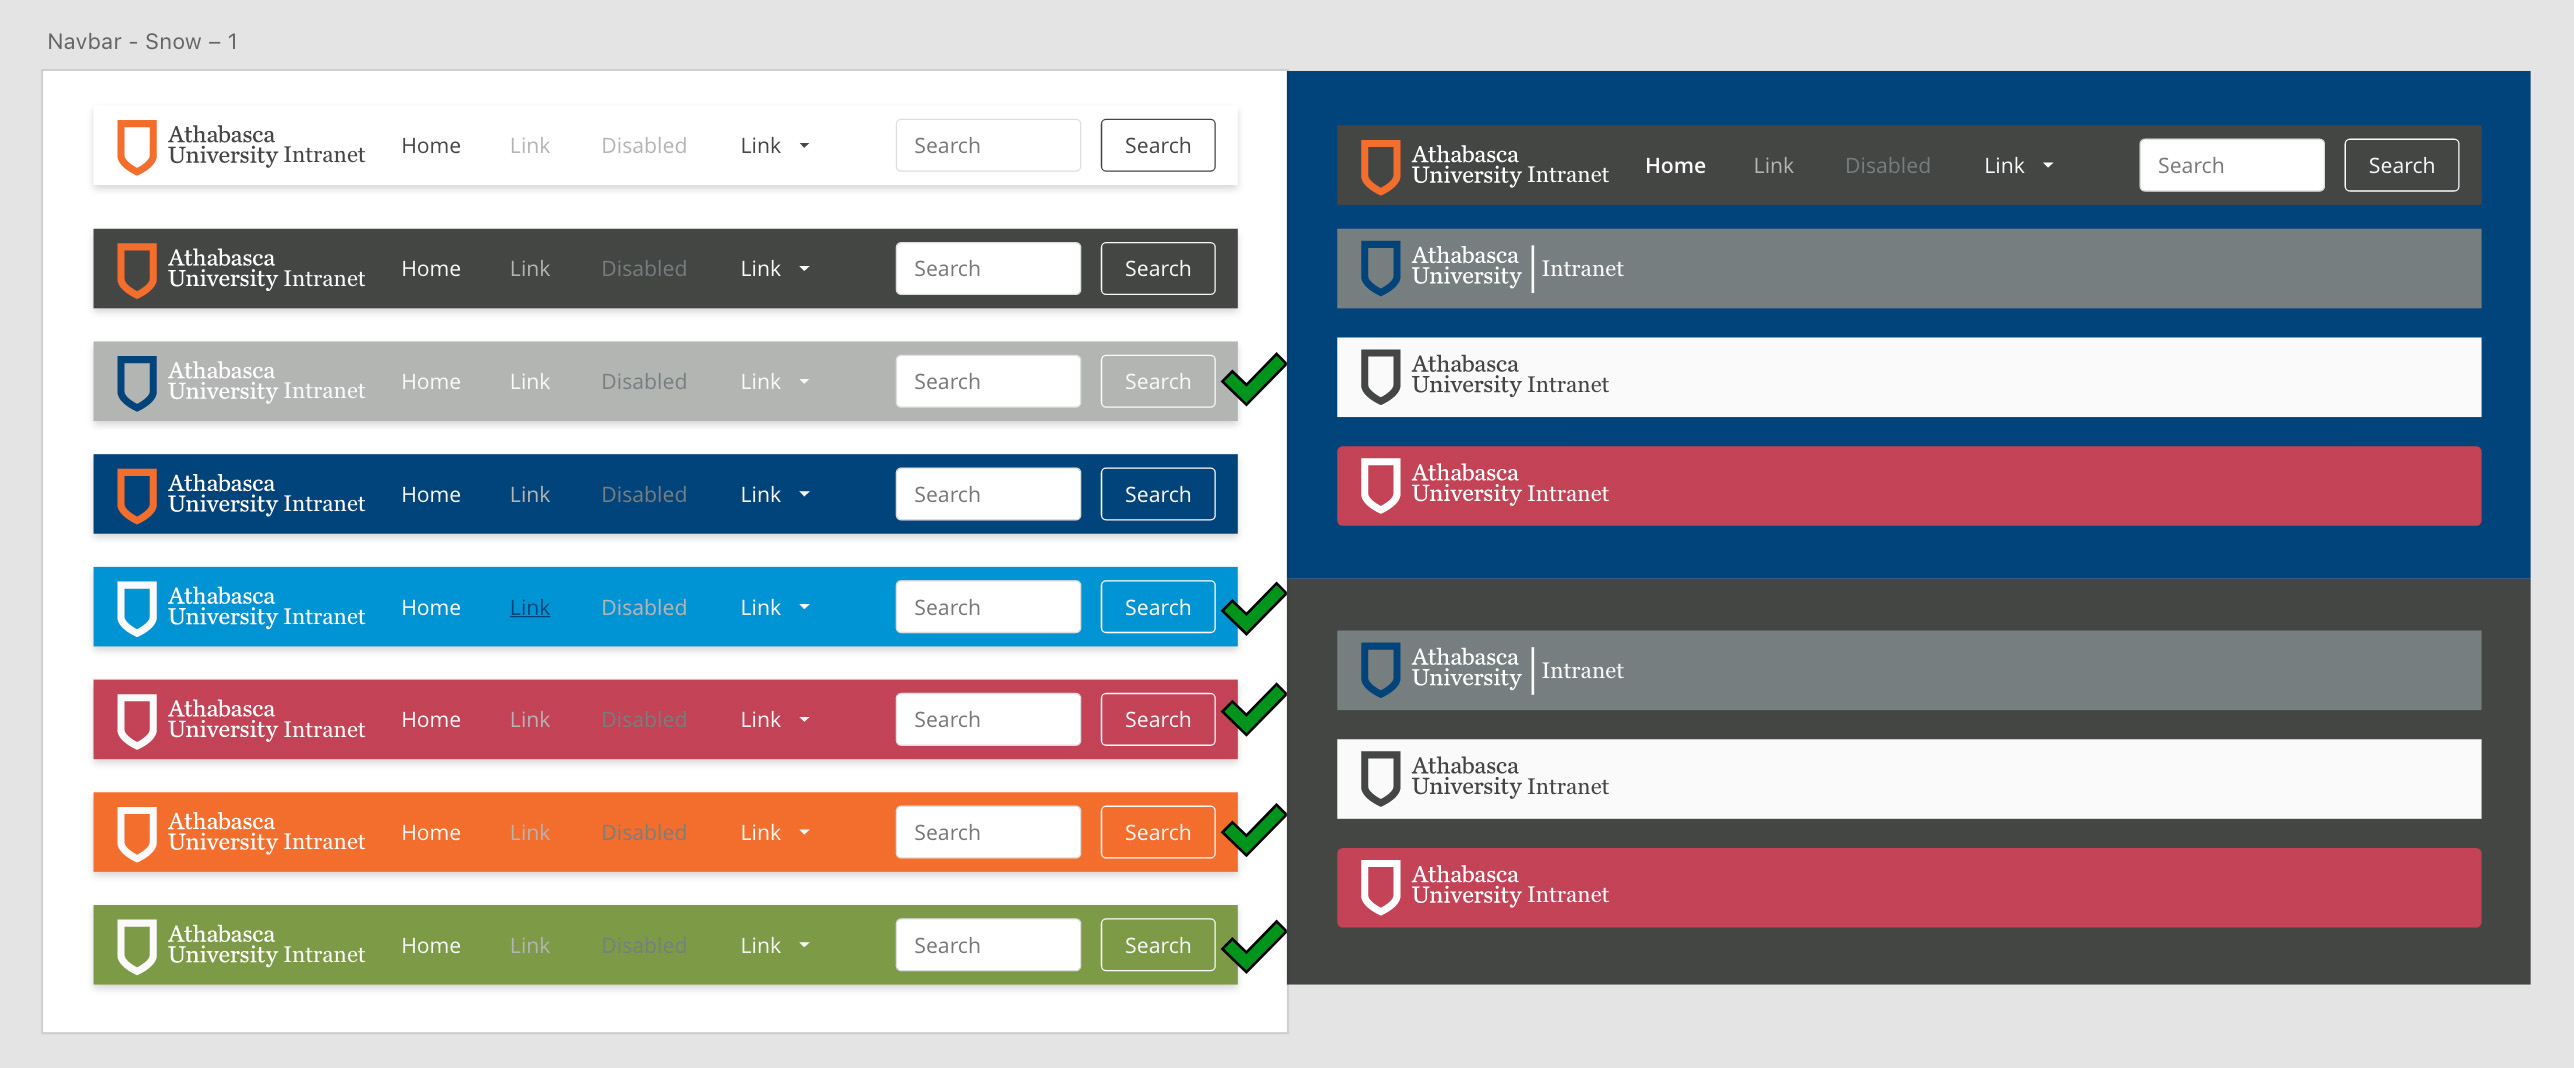Open the Link dropdown in the navy blue navbar
This screenshot has width=2574, height=1068.
pos(775,495)
